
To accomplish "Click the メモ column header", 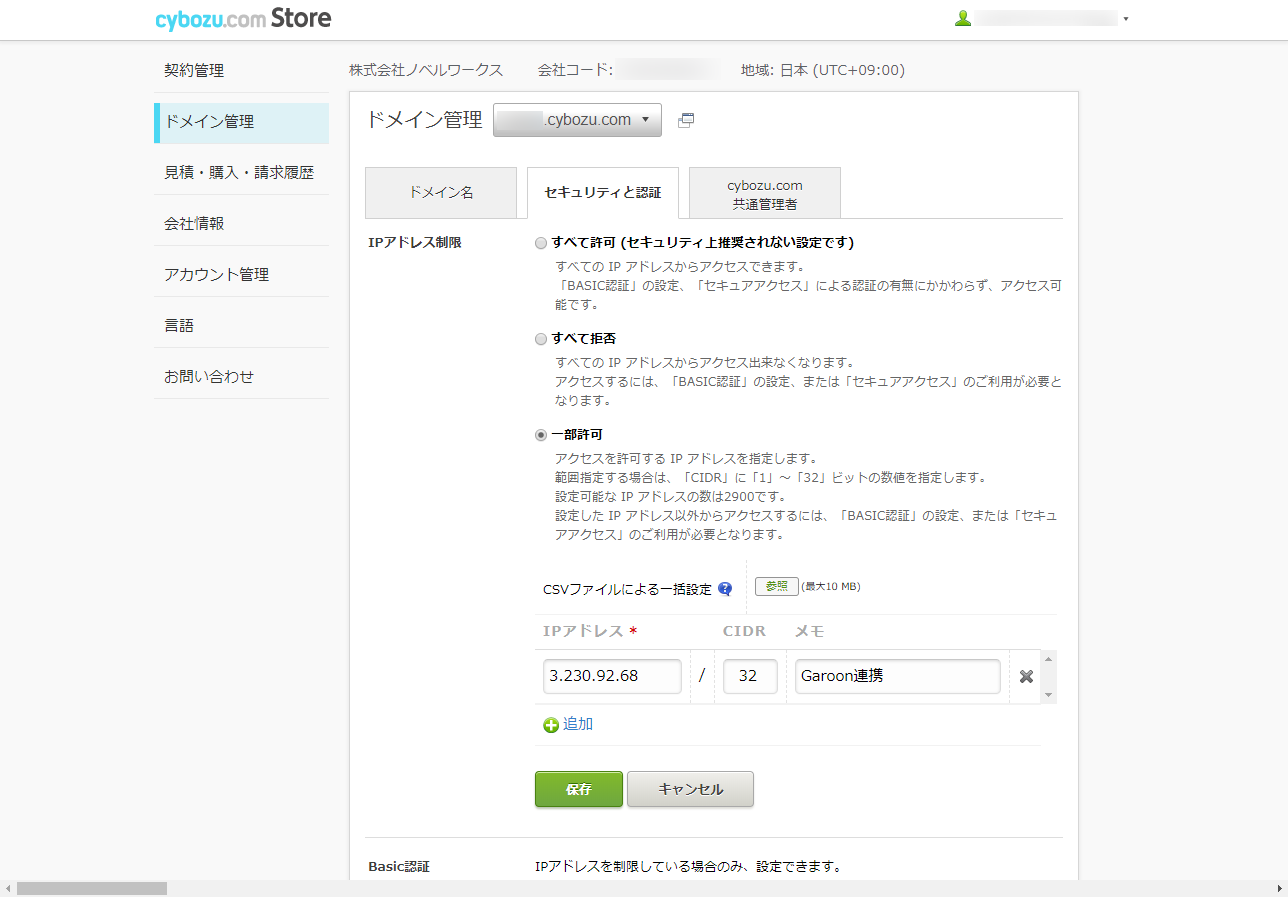I will pyautogui.click(x=810, y=631).
